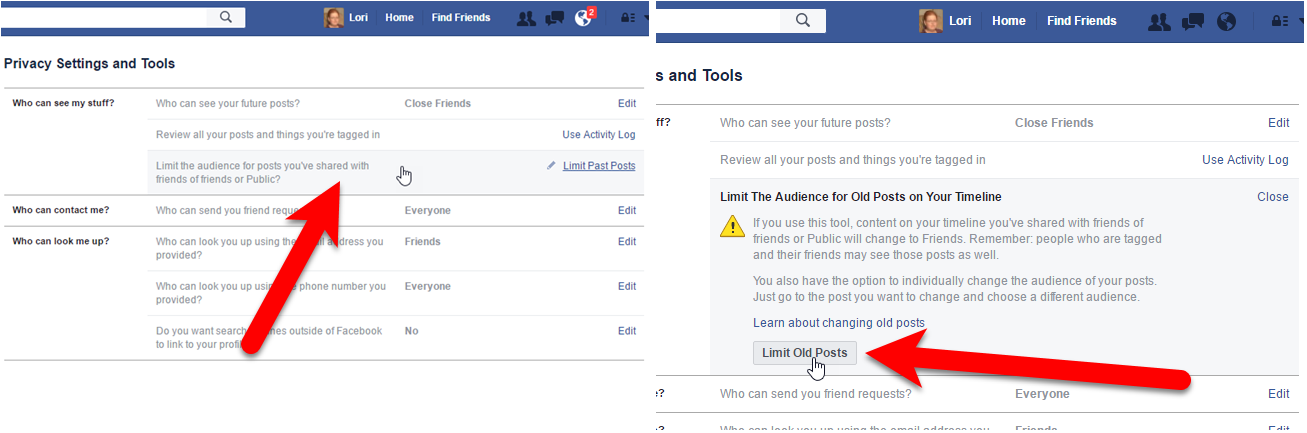Close the Limit Audience for Old Posts section
This screenshot has height=433, width=1307.
coord(1273,197)
